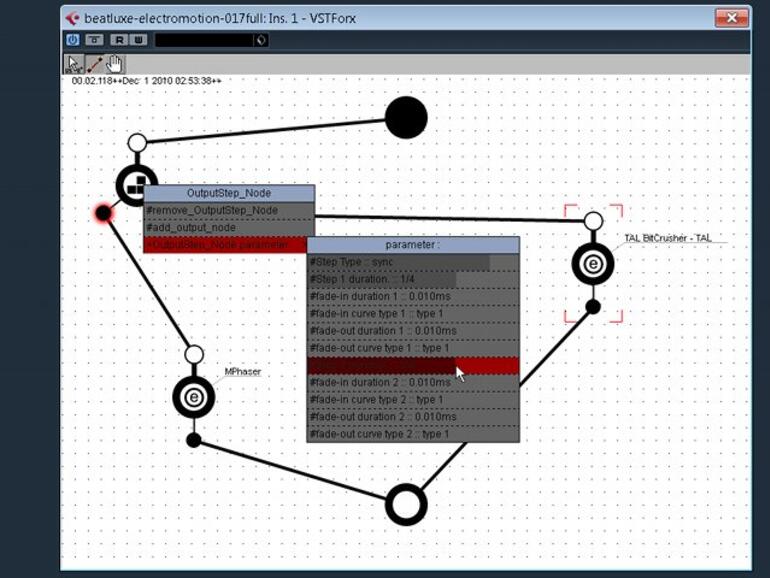
Task: Enable Write automation (W) button
Action: (139, 40)
